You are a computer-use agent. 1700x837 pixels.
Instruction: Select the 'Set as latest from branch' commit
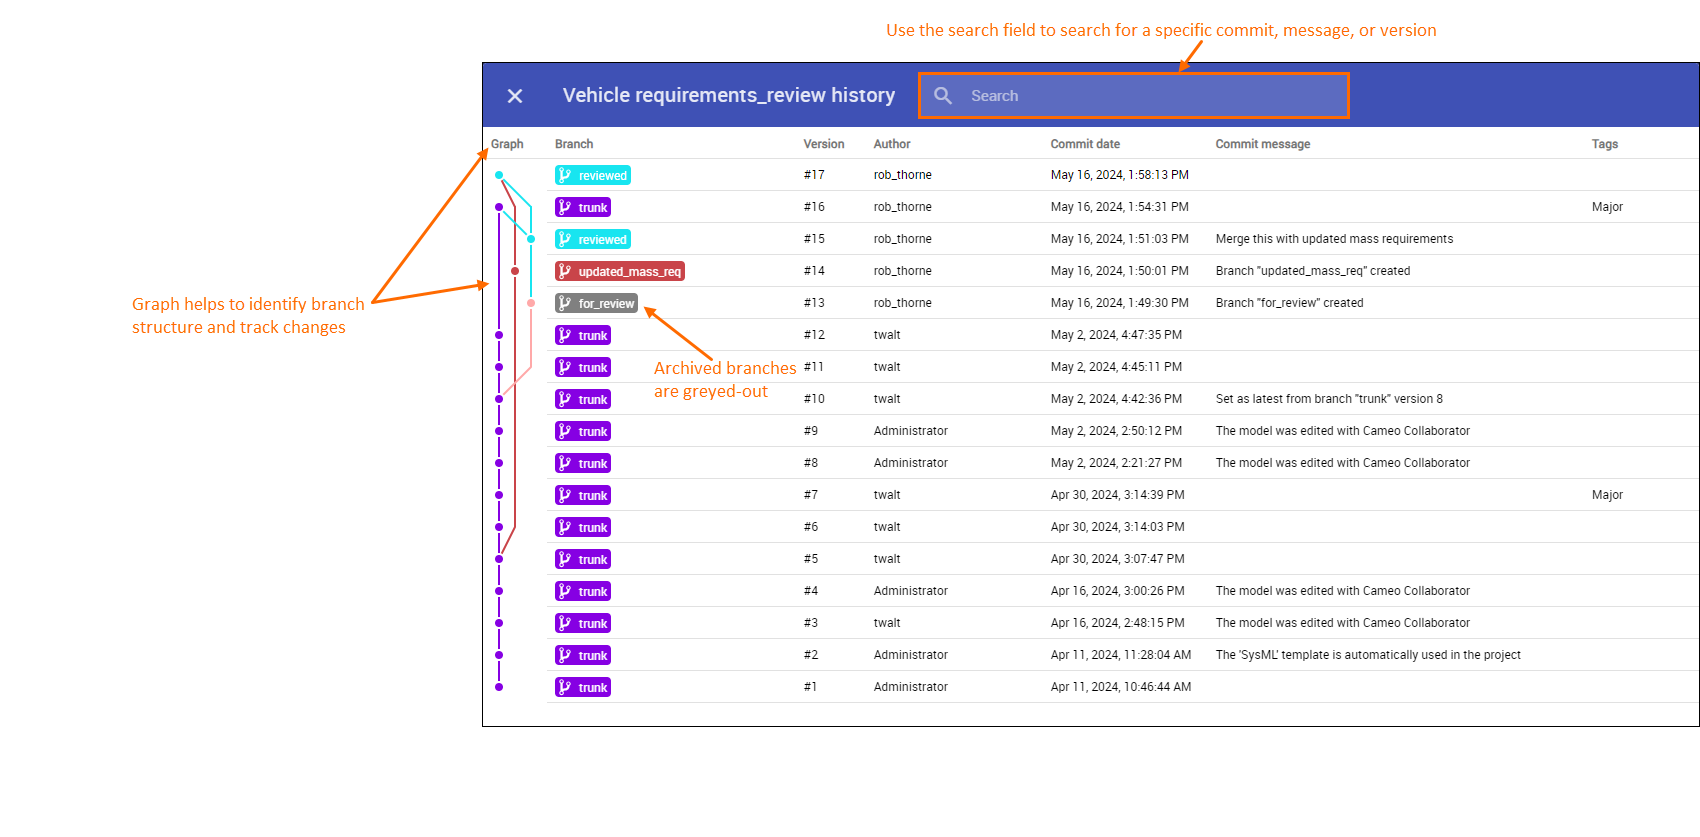point(1329,399)
